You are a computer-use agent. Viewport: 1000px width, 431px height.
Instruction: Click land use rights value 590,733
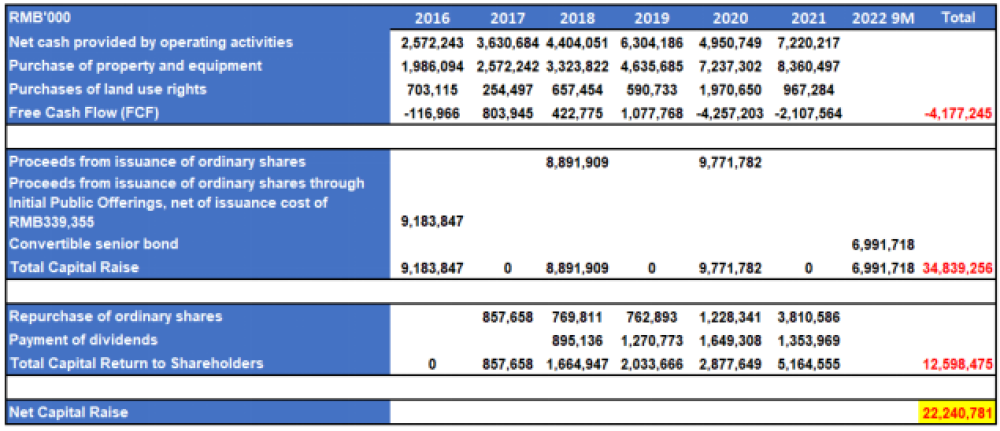651,89
